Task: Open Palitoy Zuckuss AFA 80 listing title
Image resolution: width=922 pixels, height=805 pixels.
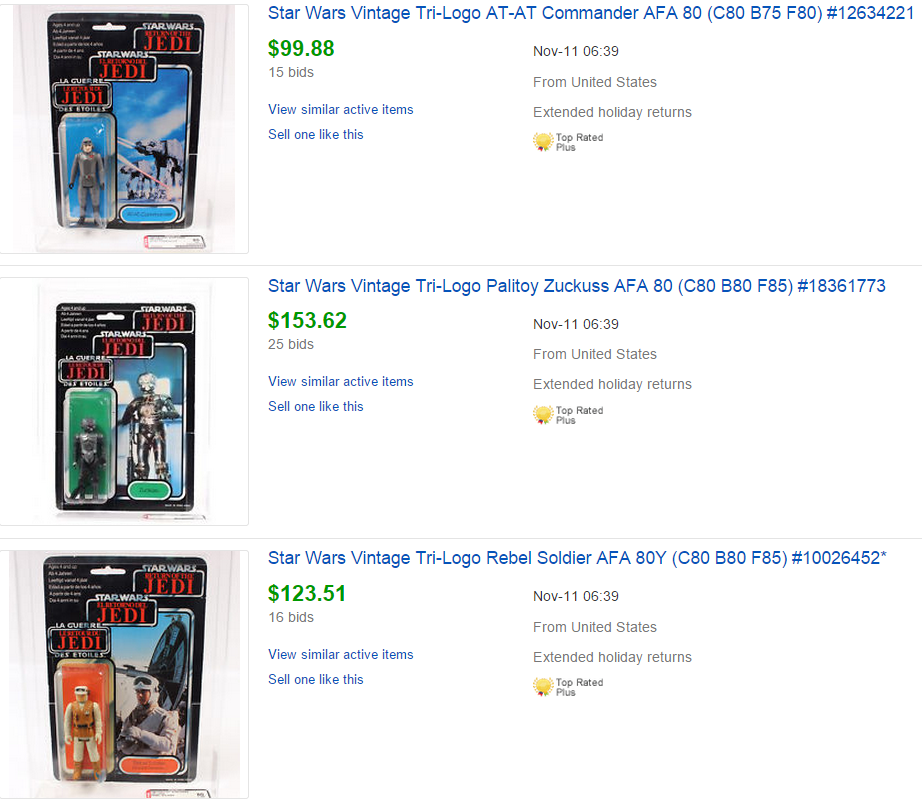Action: [x=577, y=286]
